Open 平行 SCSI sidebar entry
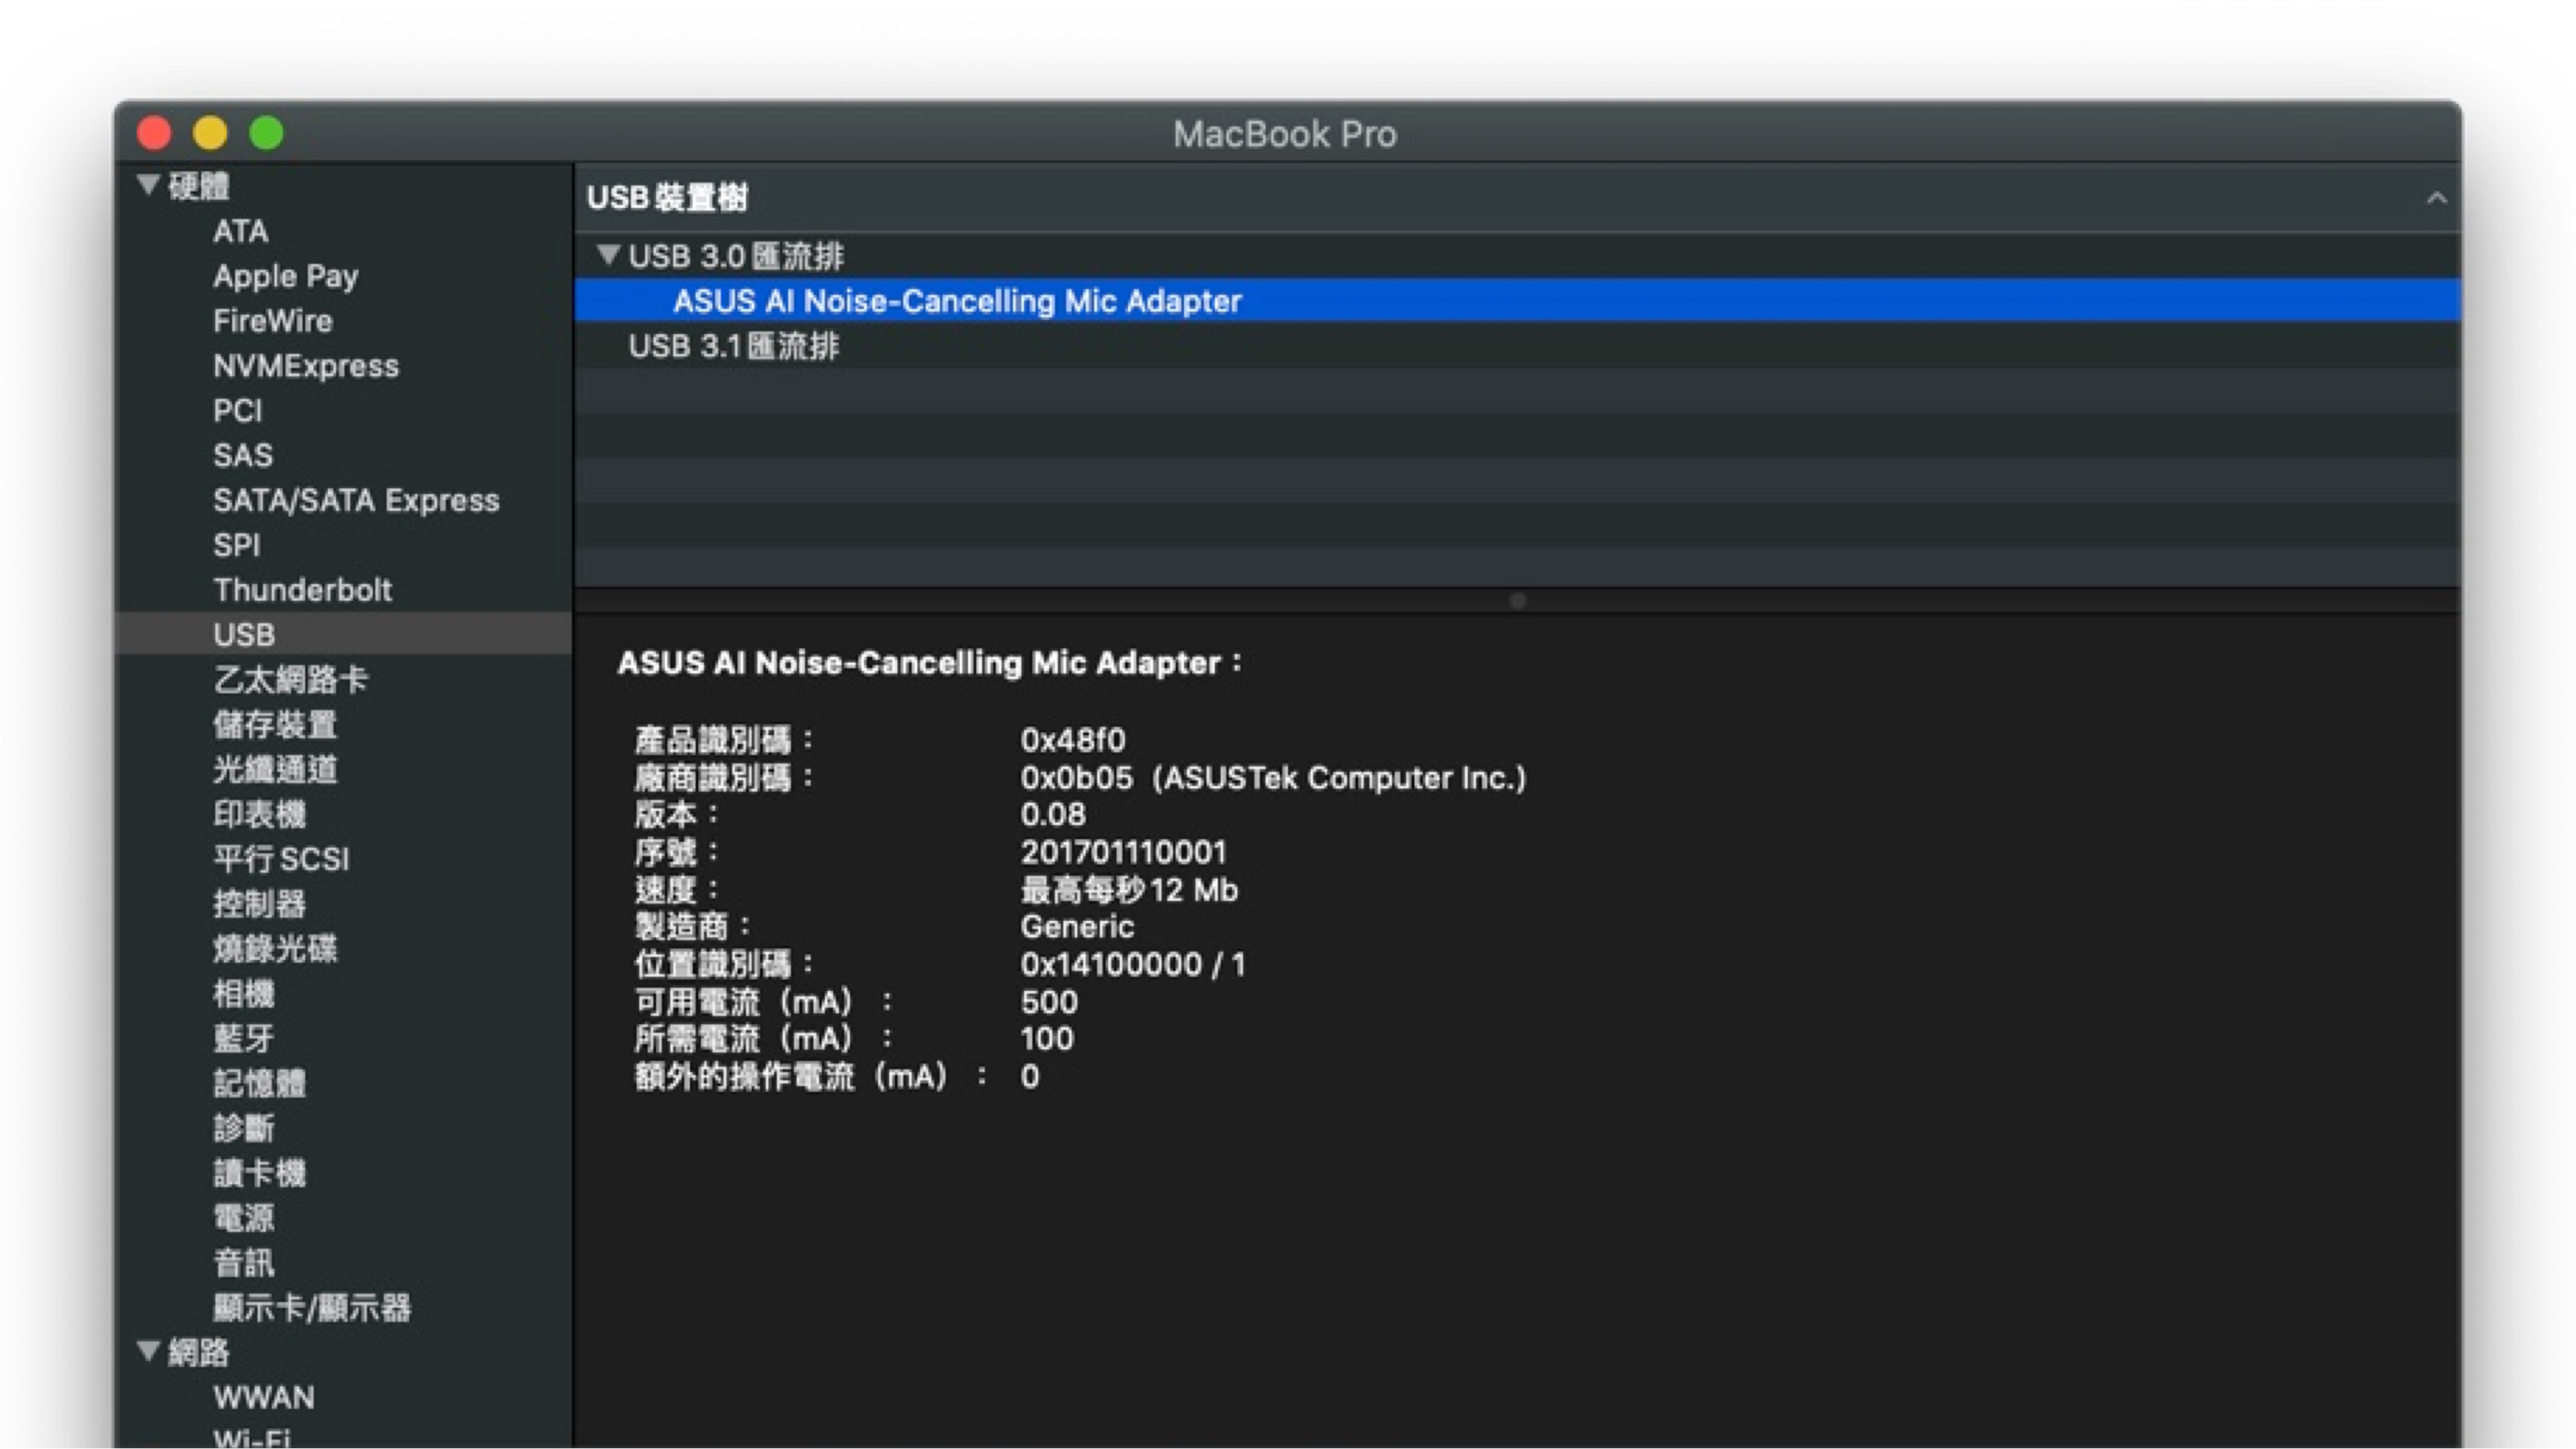The image size is (2576, 1449). point(281,859)
